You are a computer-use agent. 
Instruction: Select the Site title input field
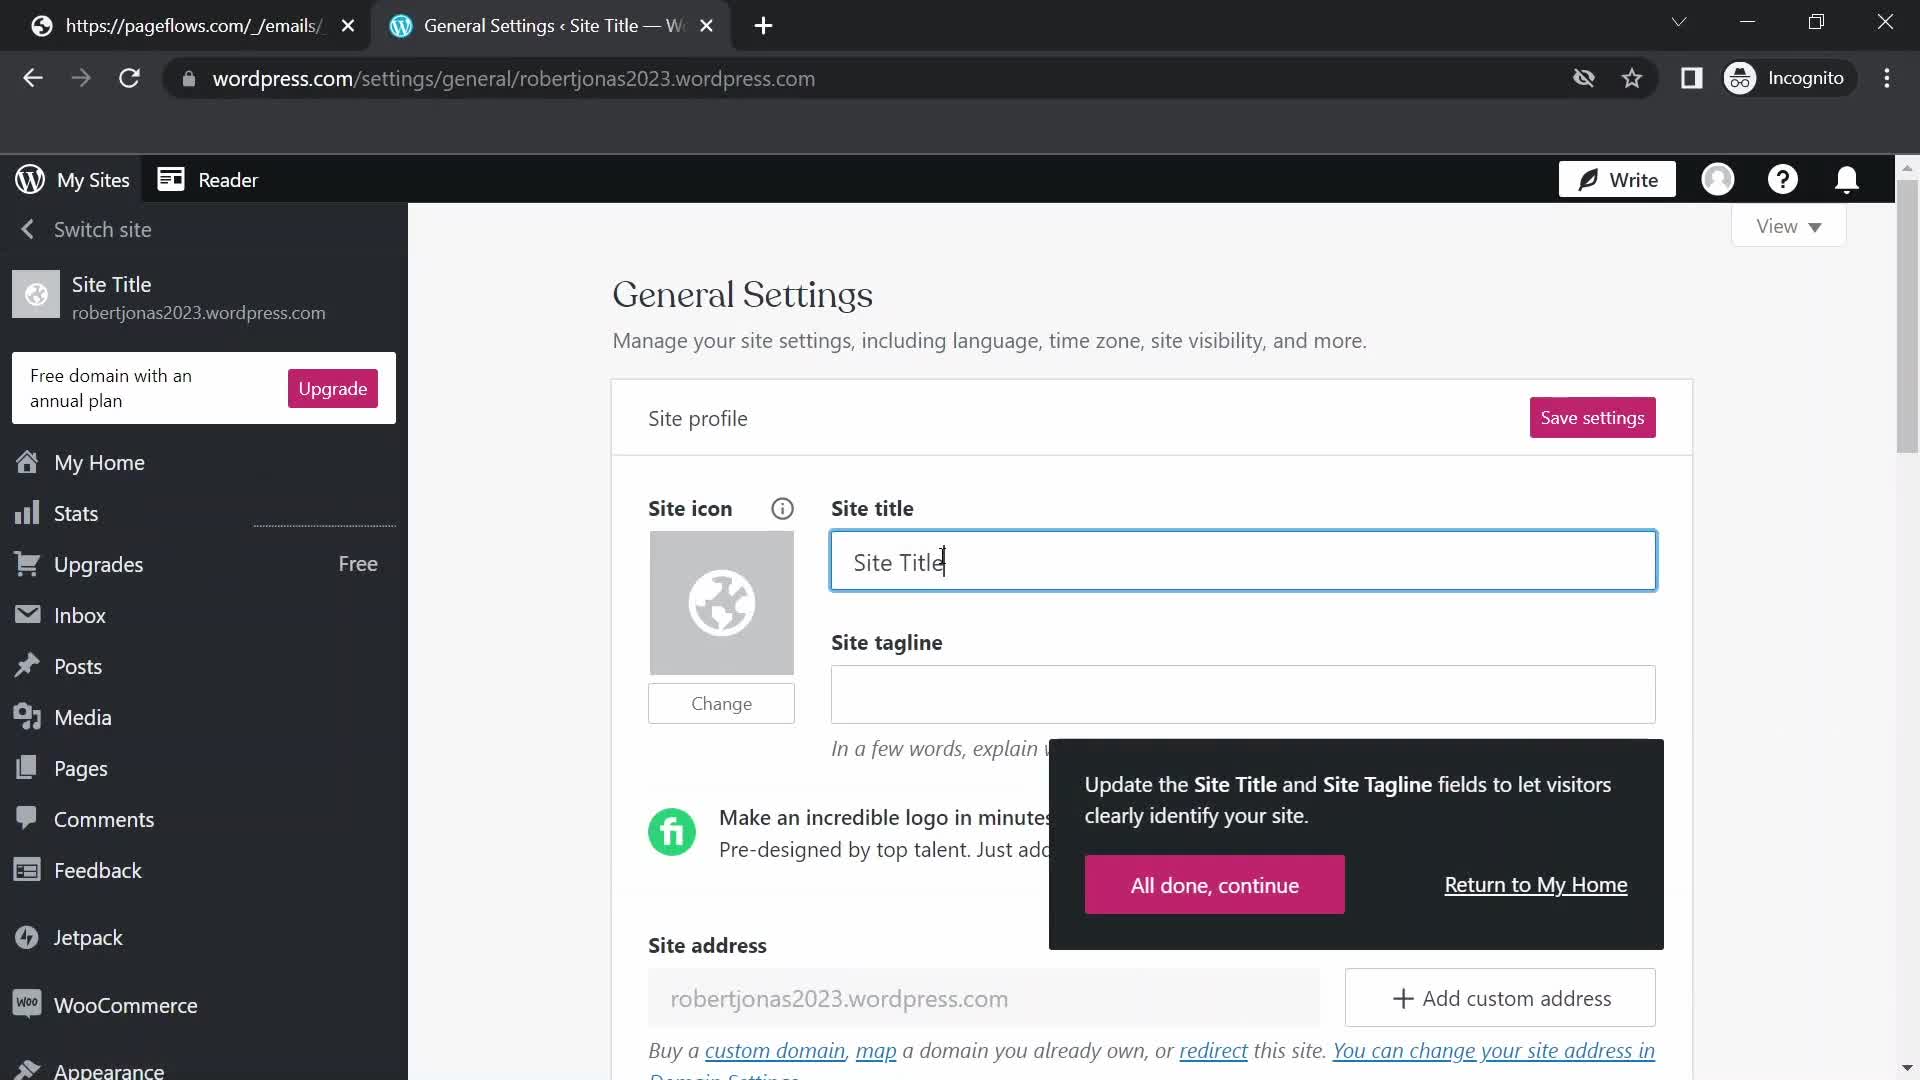pyautogui.click(x=1244, y=560)
